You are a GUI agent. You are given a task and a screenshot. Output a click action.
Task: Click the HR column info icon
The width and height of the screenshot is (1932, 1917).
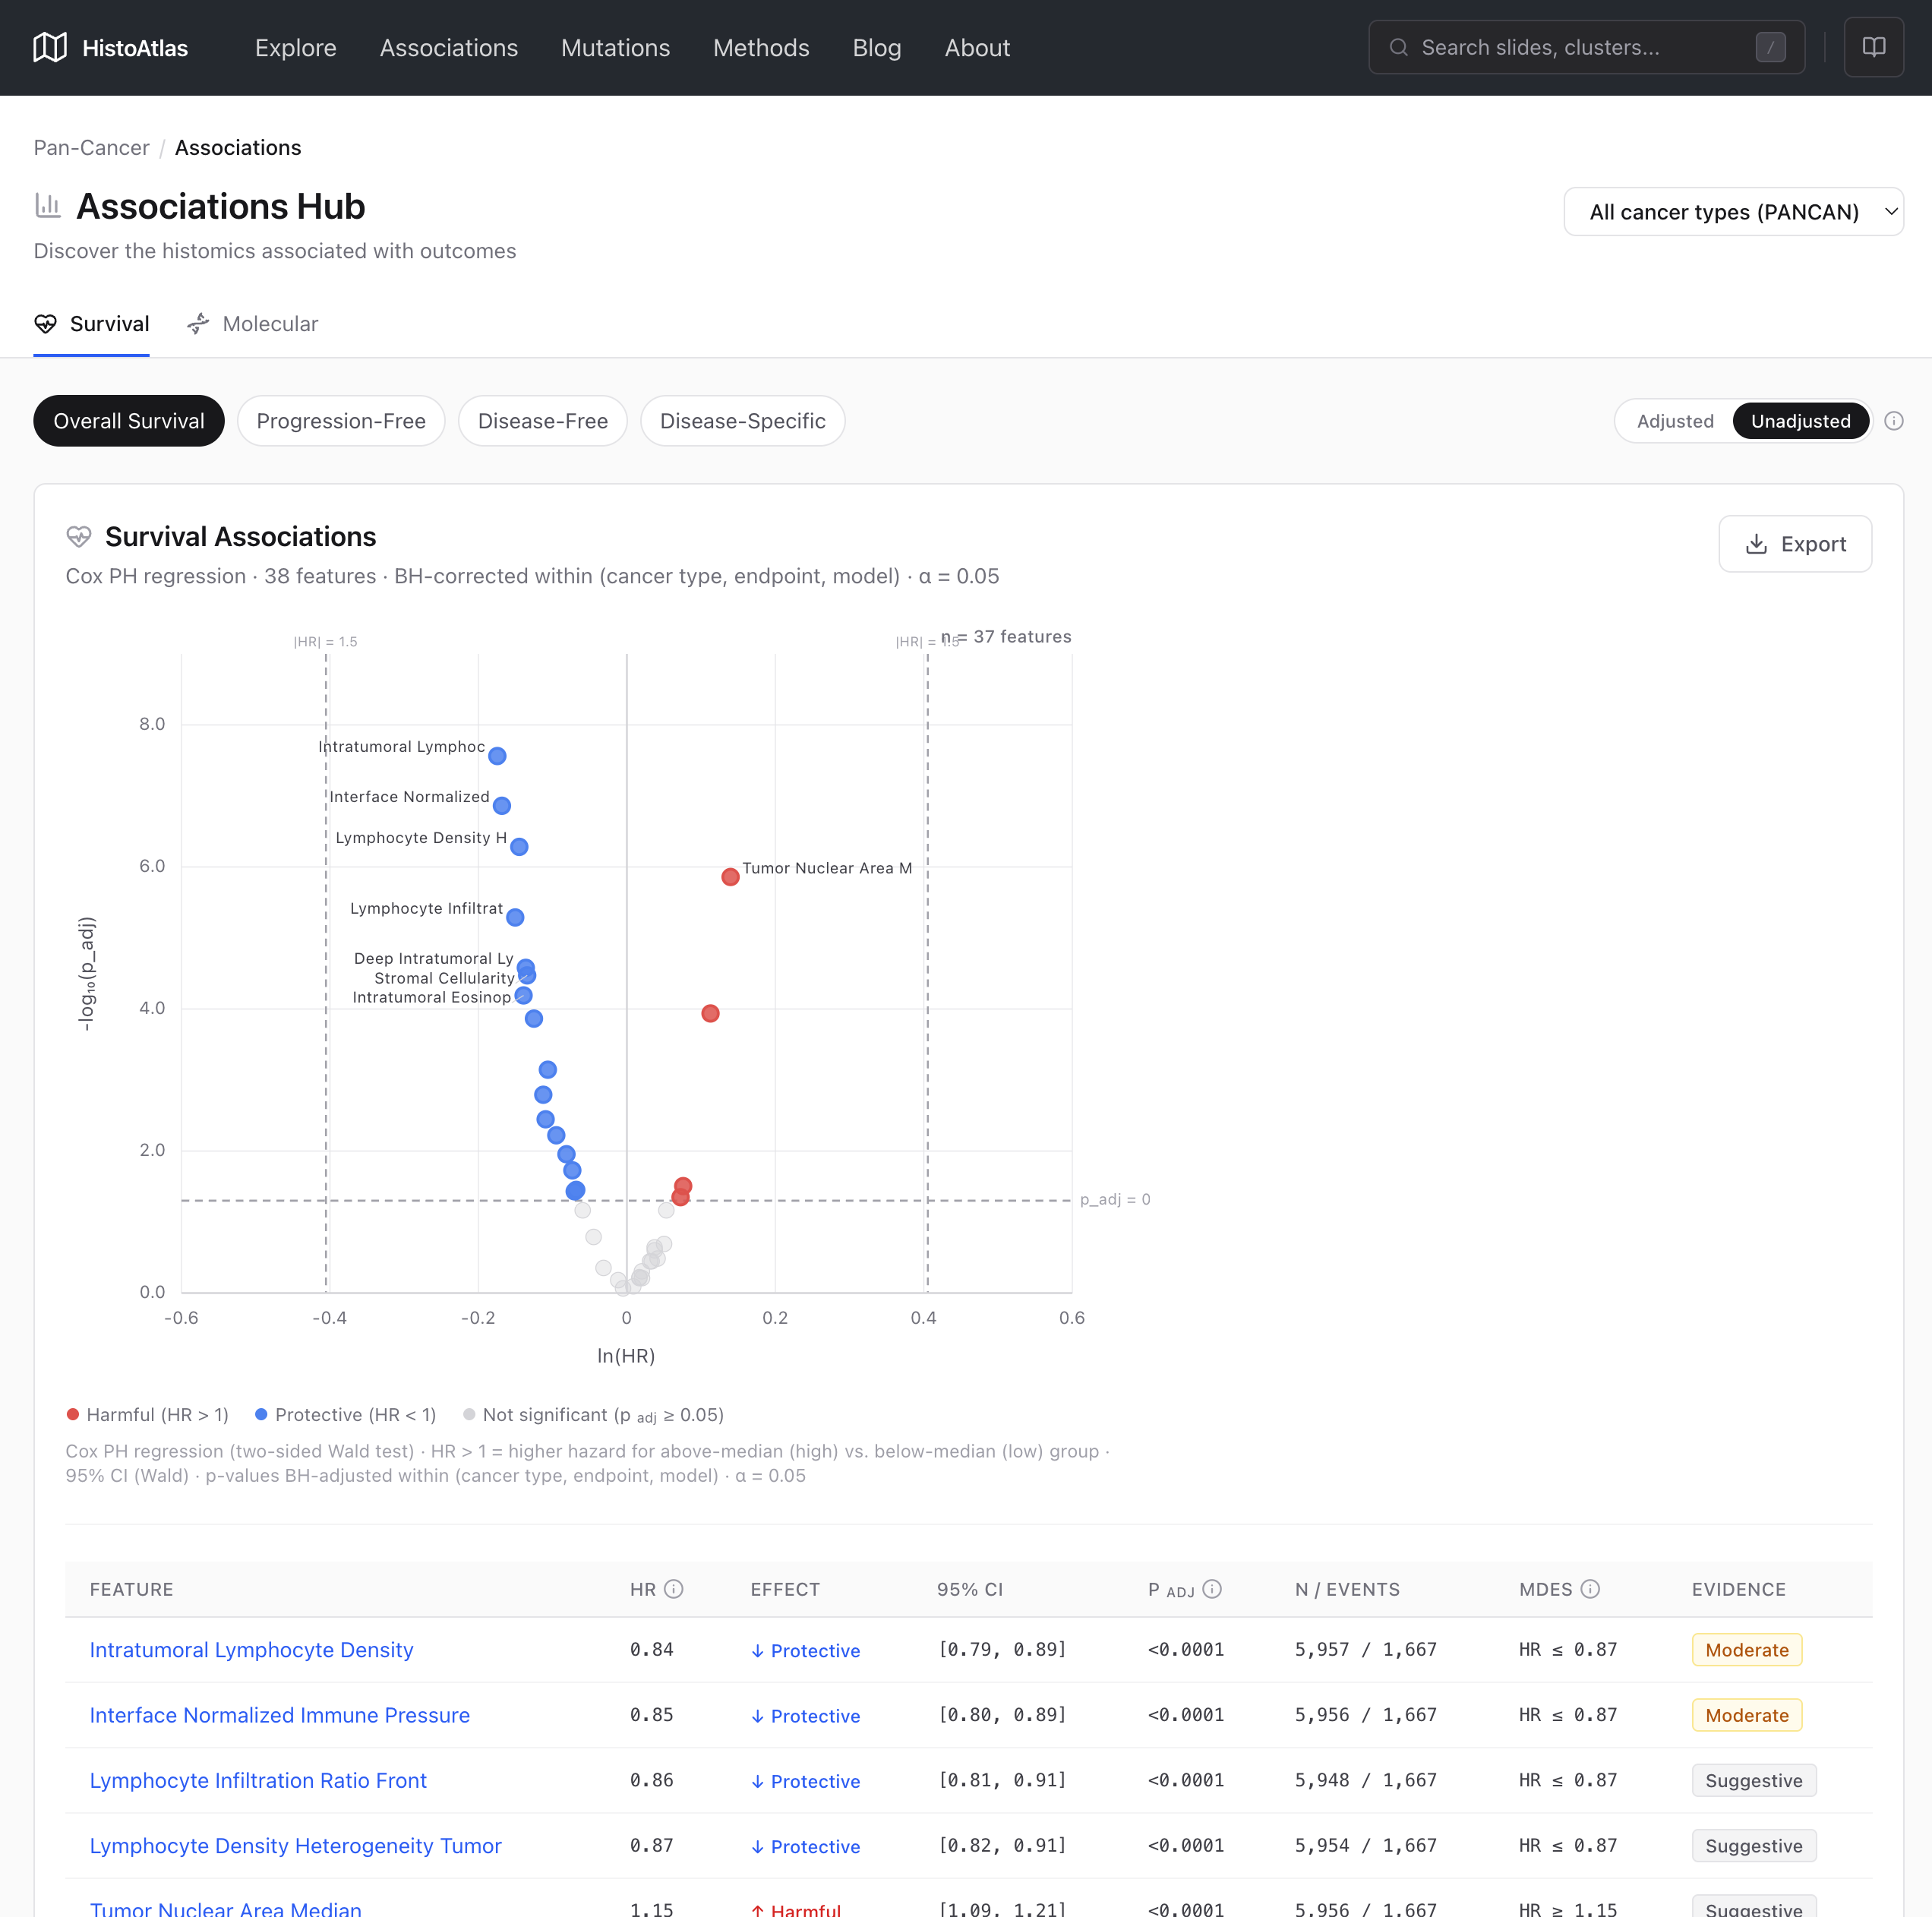click(x=674, y=1589)
